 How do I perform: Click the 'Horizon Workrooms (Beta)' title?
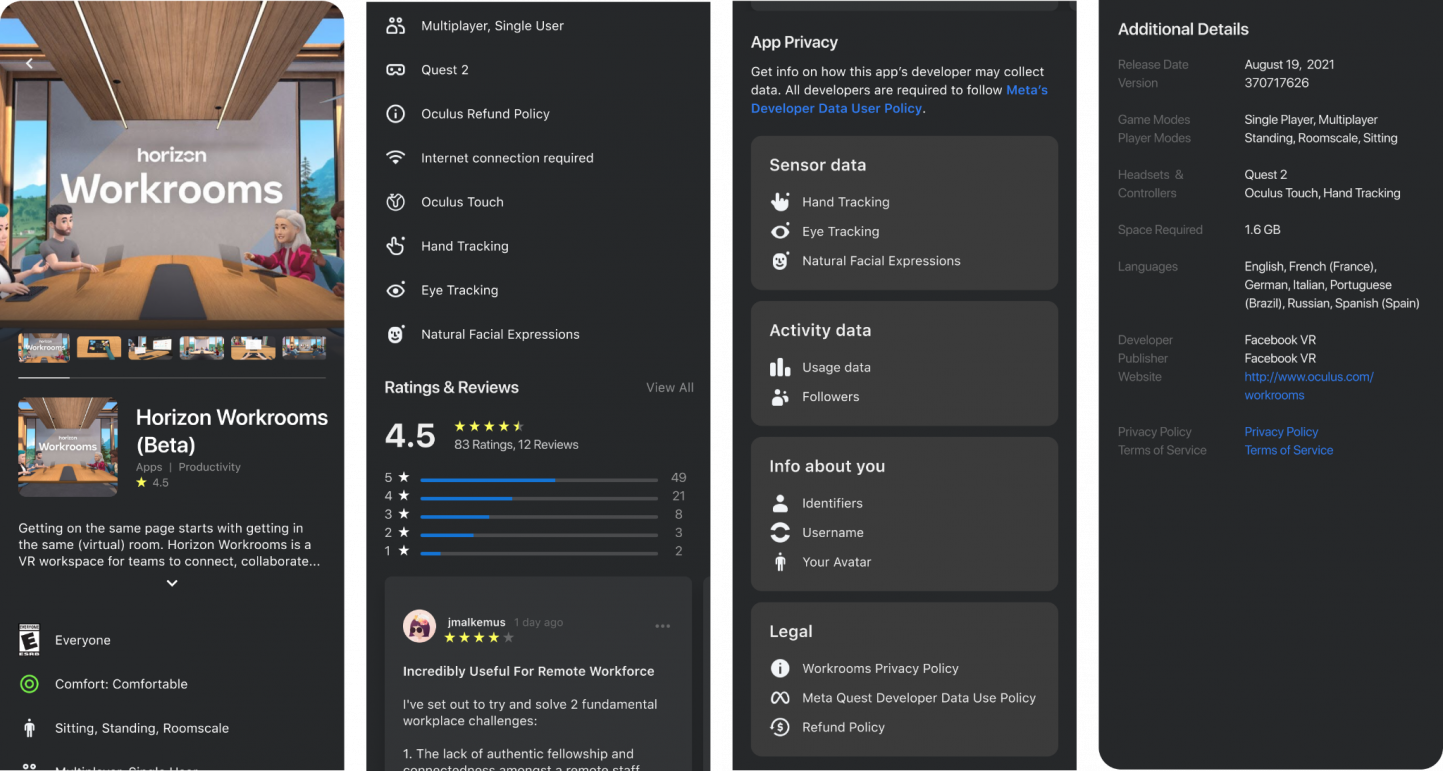click(232, 431)
